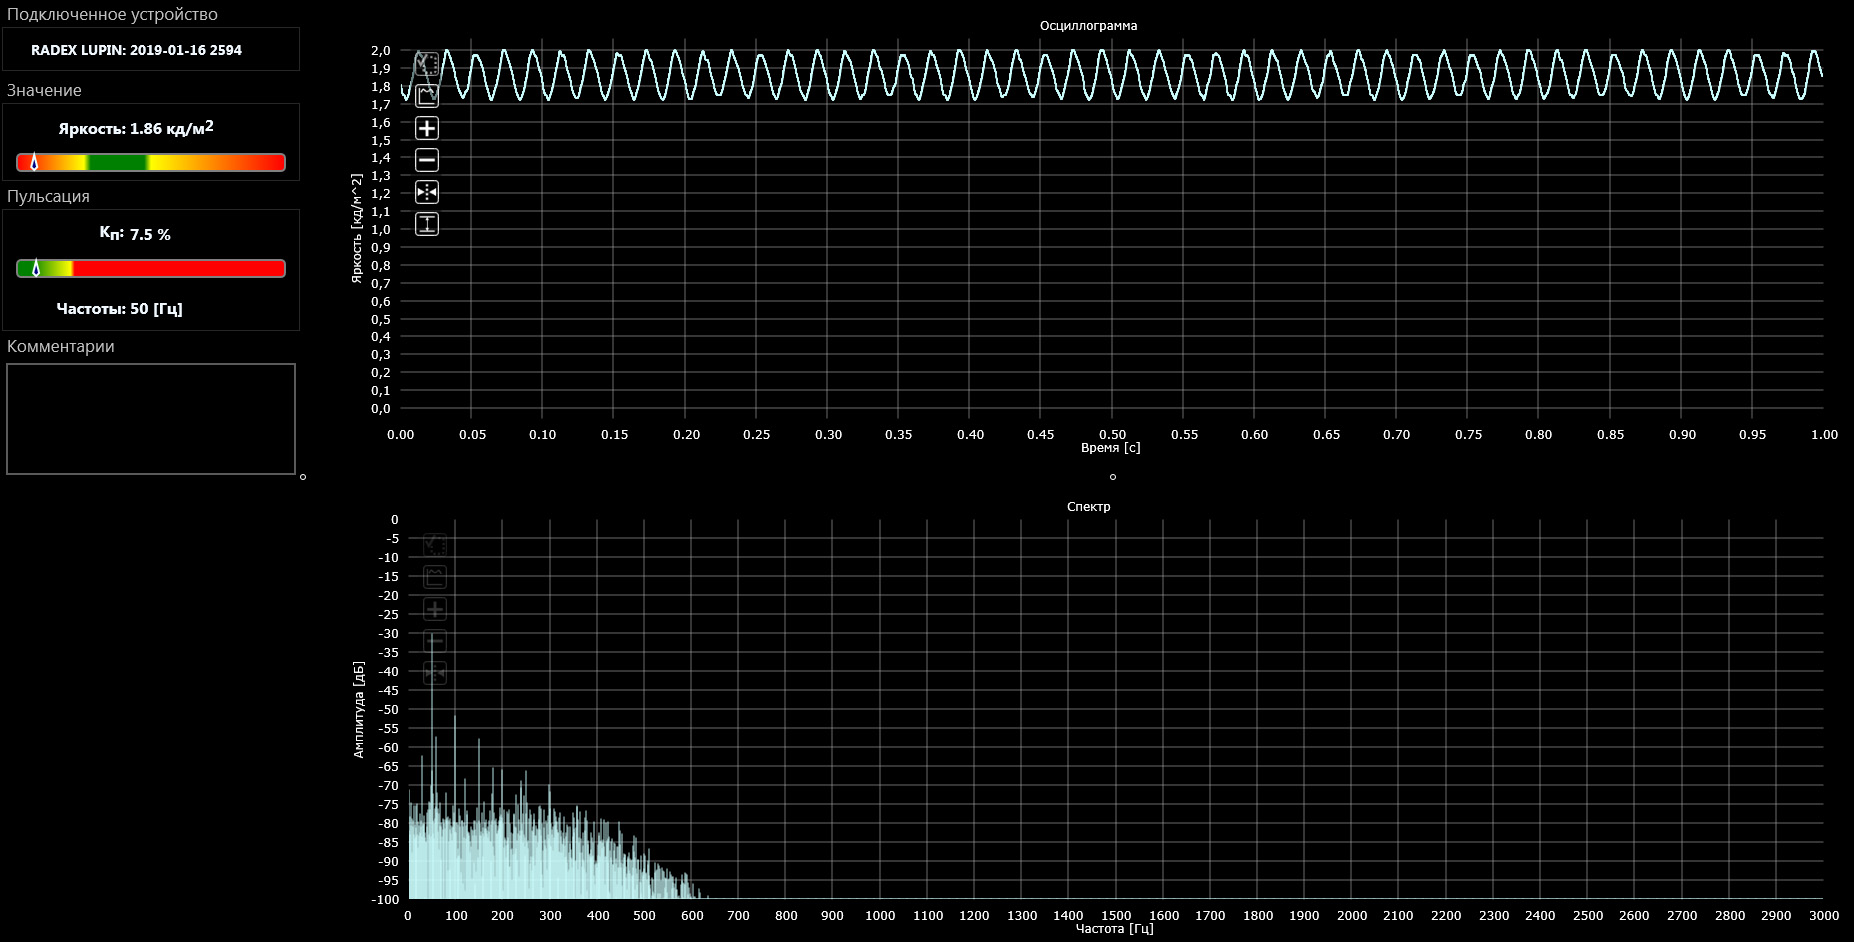Screen dimensions: 1854x942
Task: Zoom in on the spectrum with plus icon
Action: click(x=435, y=609)
